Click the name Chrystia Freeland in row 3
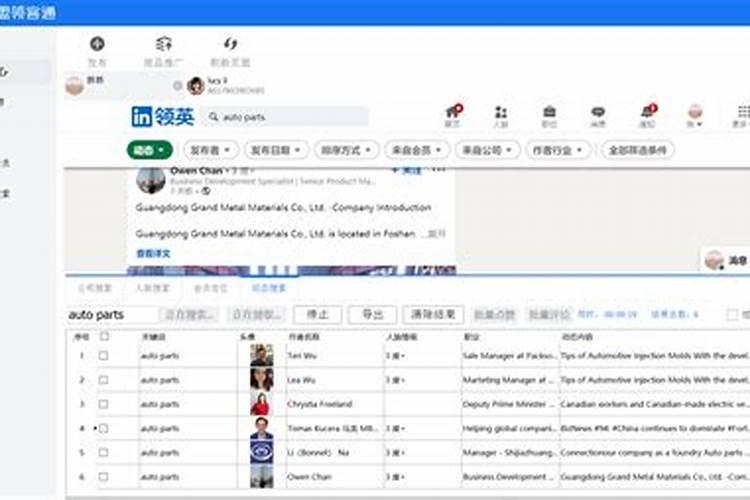The width and height of the screenshot is (750, 500). 320,404
